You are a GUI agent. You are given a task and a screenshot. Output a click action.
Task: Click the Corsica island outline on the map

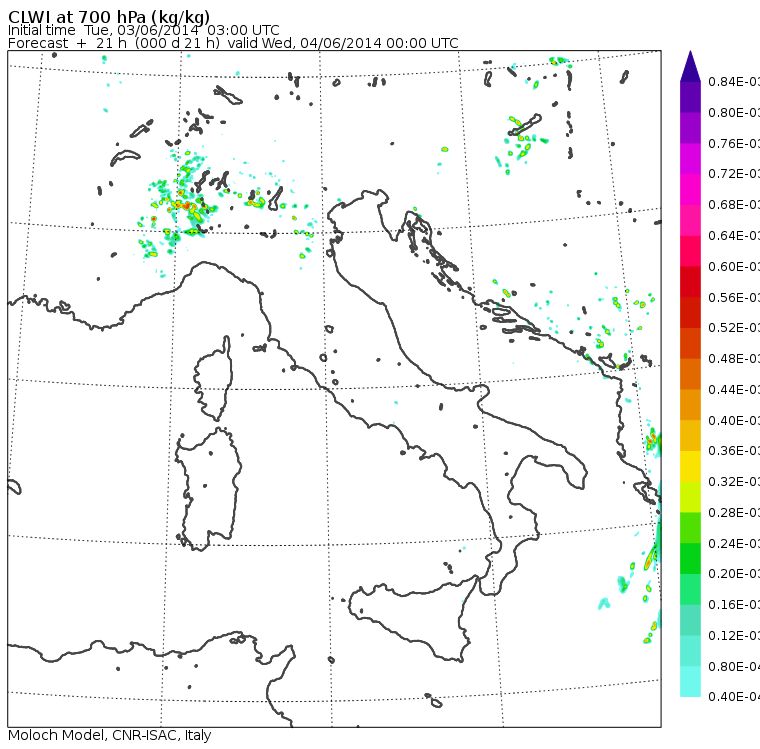[213, 379]
